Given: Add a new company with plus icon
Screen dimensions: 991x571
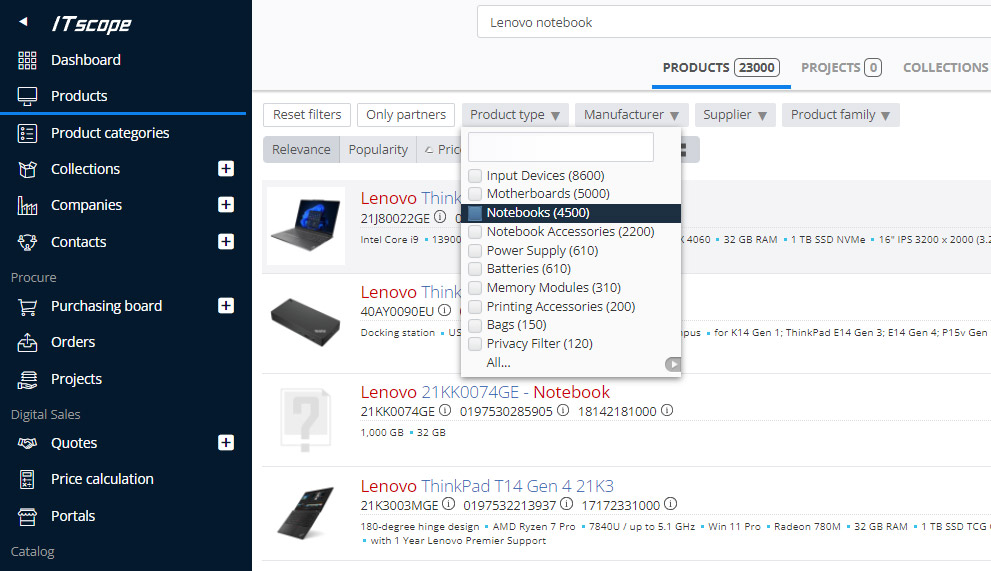Looking at the screenshot, I should pyautogui.click(x=226, y=205).
